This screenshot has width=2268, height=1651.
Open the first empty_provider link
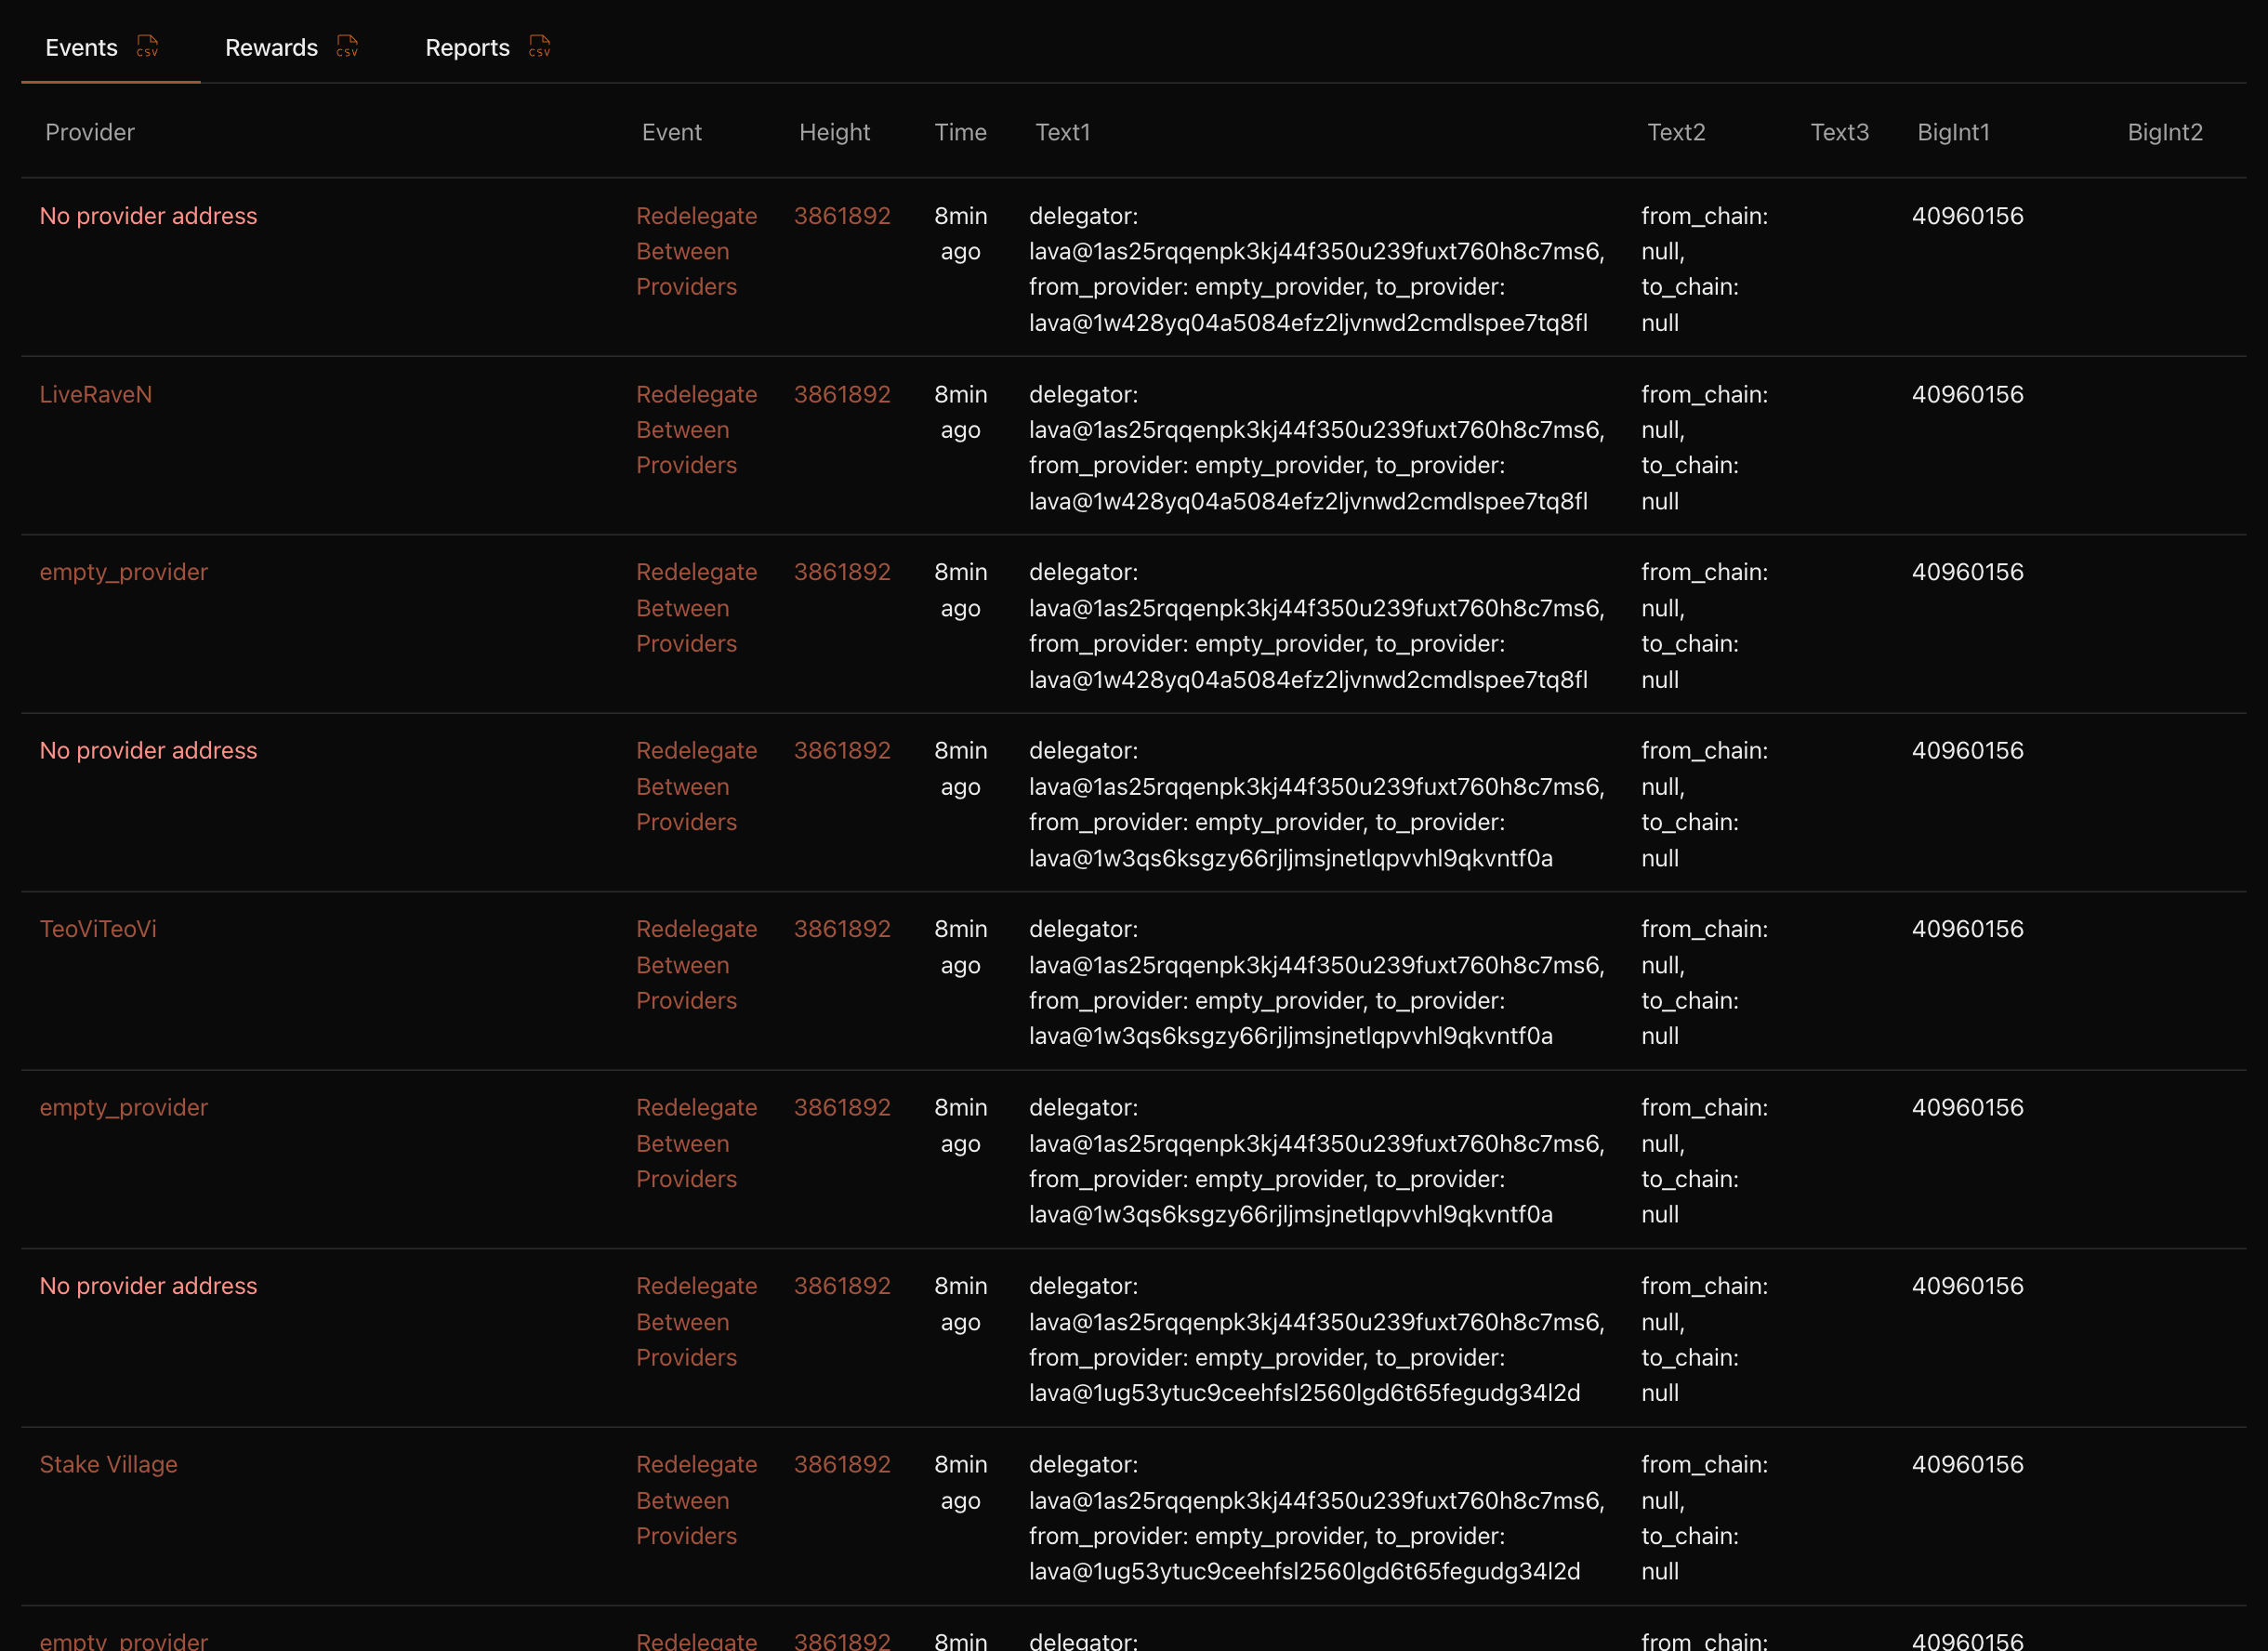pos(123,572)
